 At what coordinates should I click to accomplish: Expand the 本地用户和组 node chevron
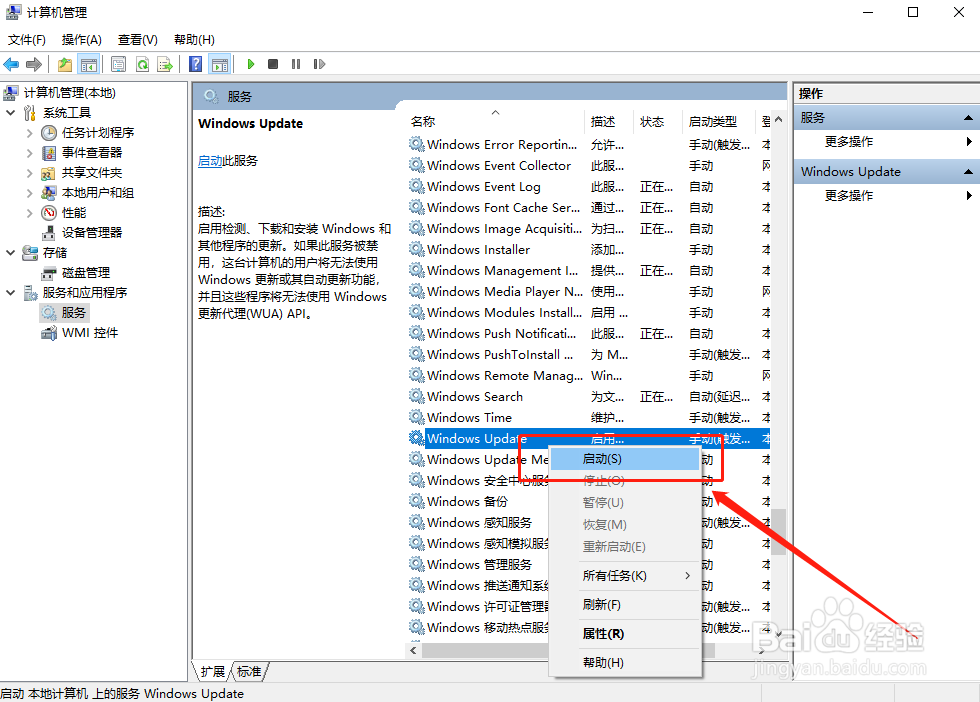pos(29,193)
